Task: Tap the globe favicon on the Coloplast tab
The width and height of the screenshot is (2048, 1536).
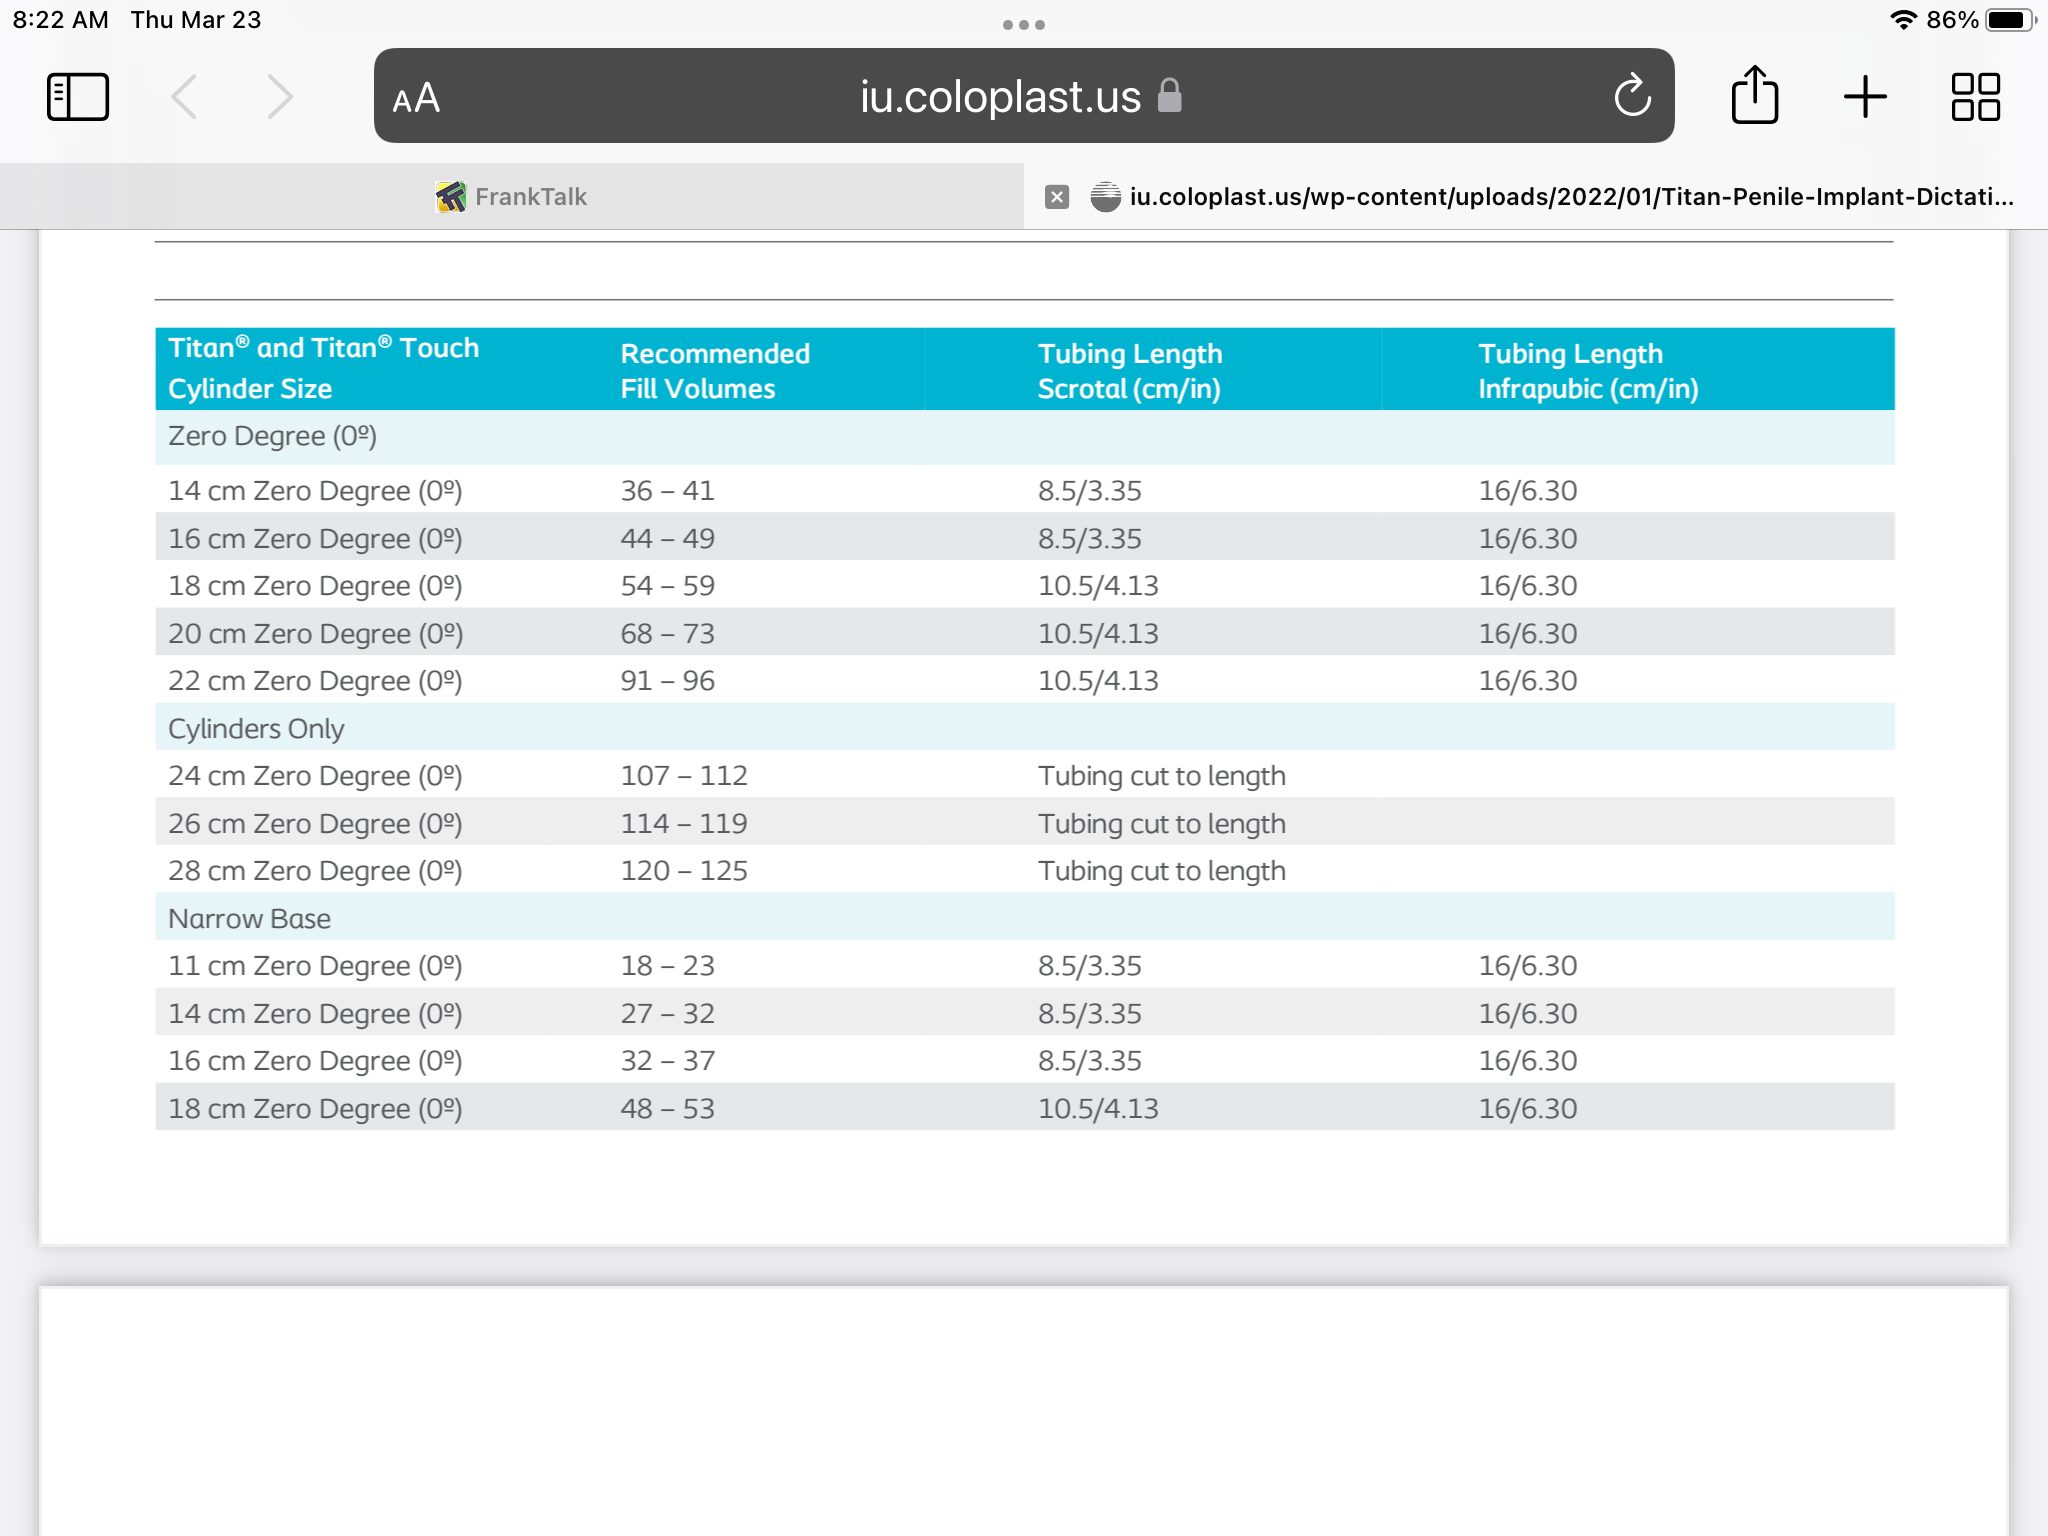Action: click(1105, 197)
